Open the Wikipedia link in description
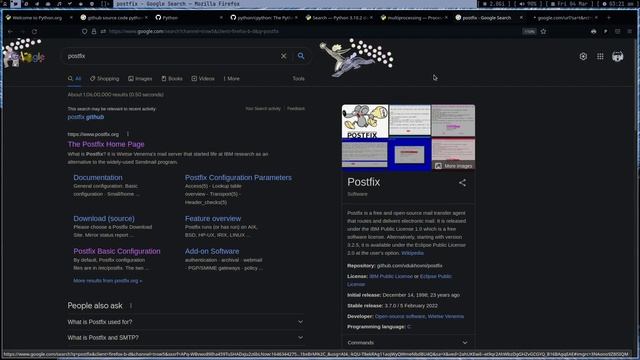 pyautogui.click(x=412, y=253)
